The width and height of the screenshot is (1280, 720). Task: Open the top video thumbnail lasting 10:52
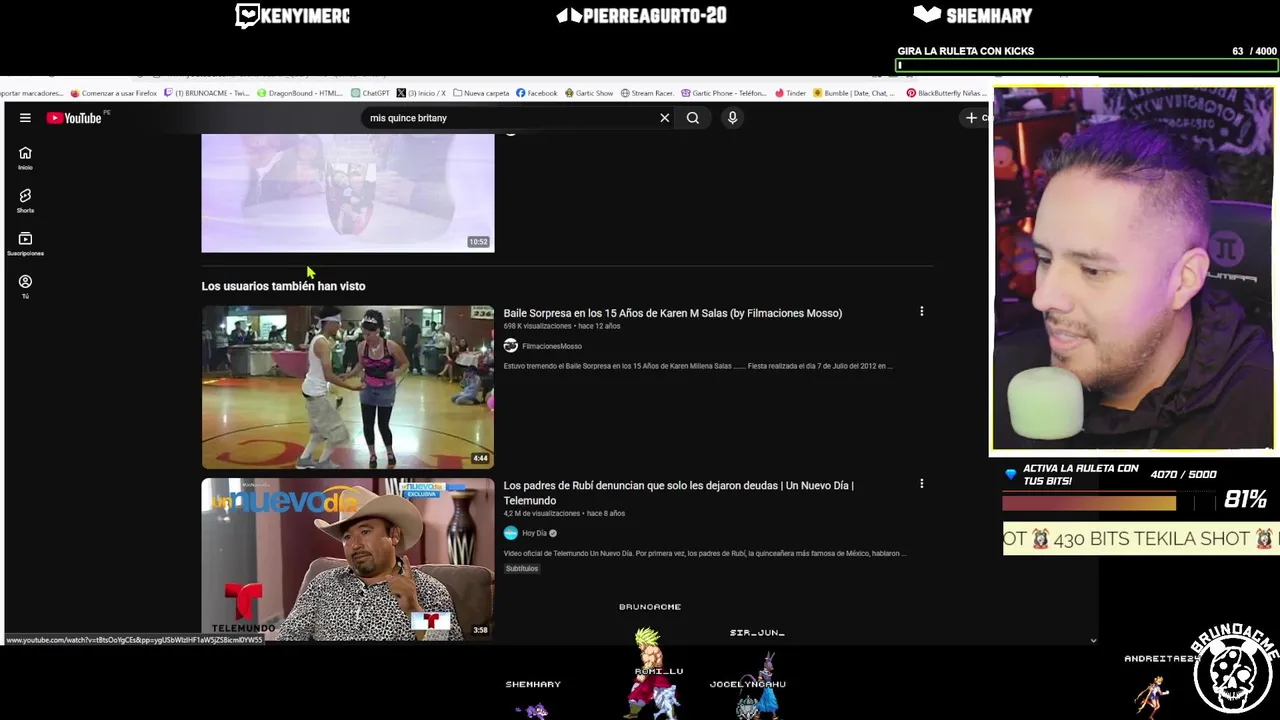tap(347, 193)
